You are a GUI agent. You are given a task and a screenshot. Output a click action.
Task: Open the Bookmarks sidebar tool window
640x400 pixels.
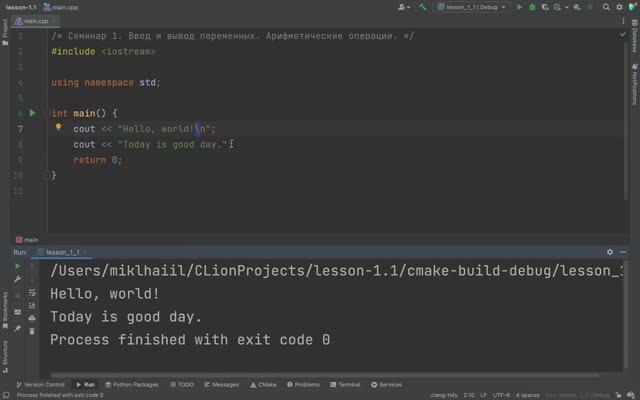coord(5,310)
